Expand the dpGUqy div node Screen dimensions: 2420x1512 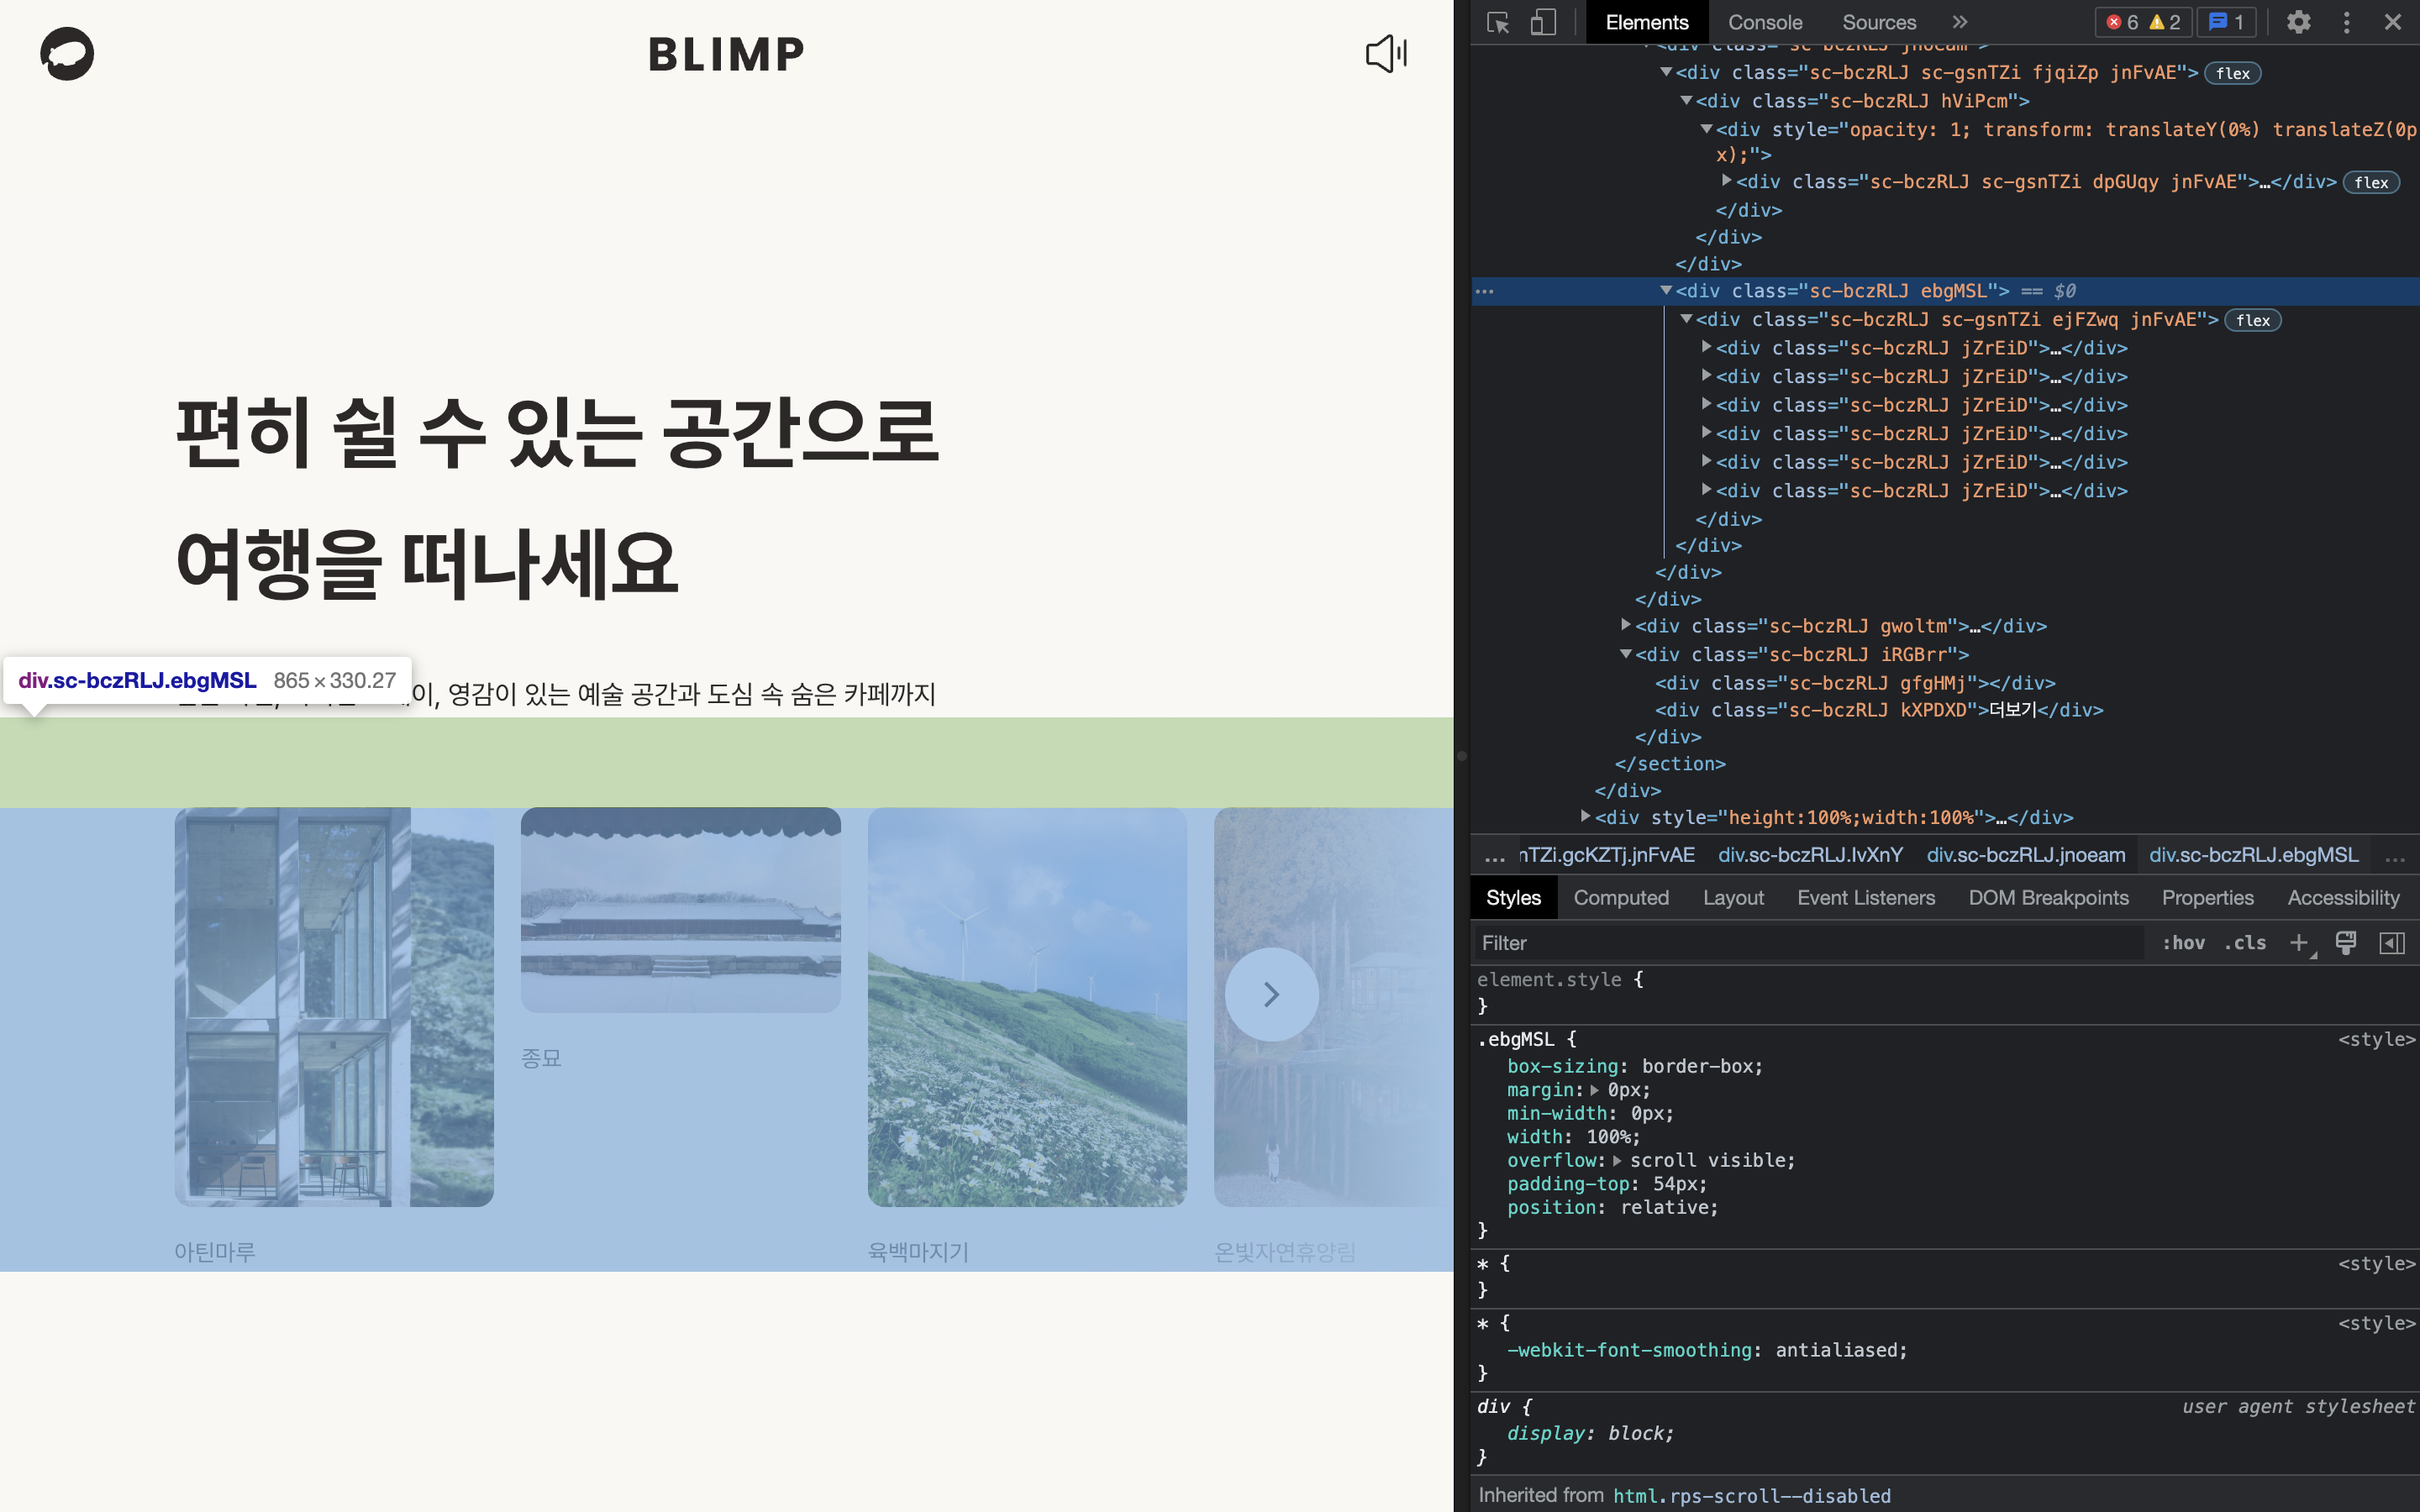tap(1726, 181)
